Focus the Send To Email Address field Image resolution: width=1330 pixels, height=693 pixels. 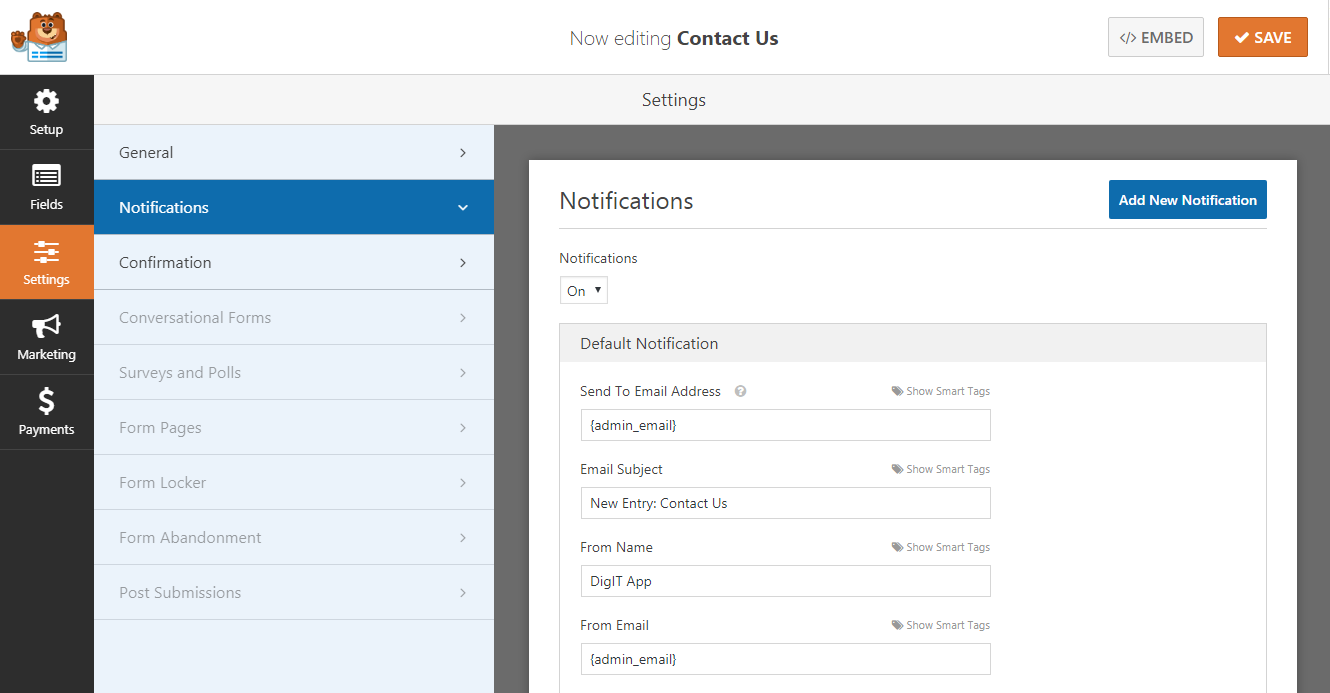(785, 425)
